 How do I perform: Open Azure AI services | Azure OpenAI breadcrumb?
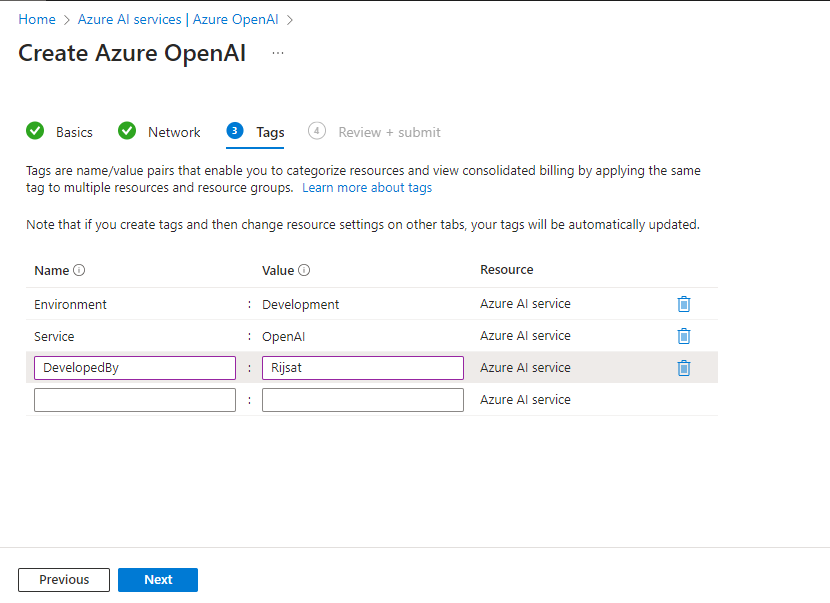178,20
